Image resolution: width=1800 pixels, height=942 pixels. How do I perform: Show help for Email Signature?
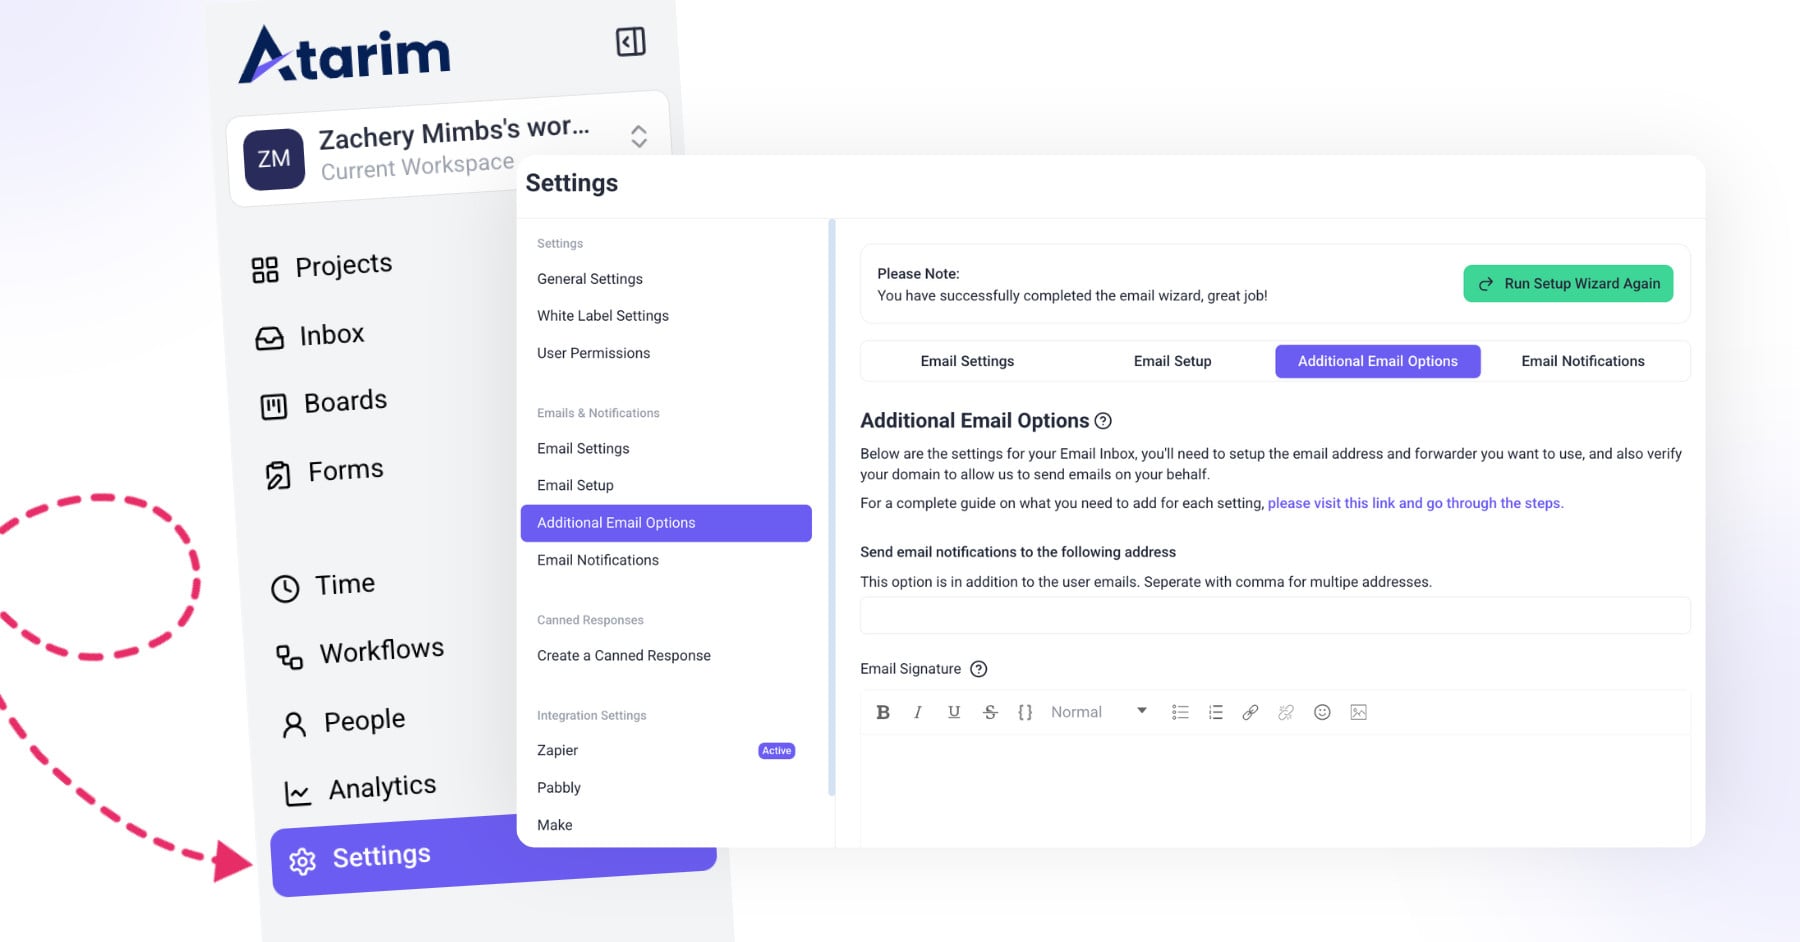(x=979, y=669)
